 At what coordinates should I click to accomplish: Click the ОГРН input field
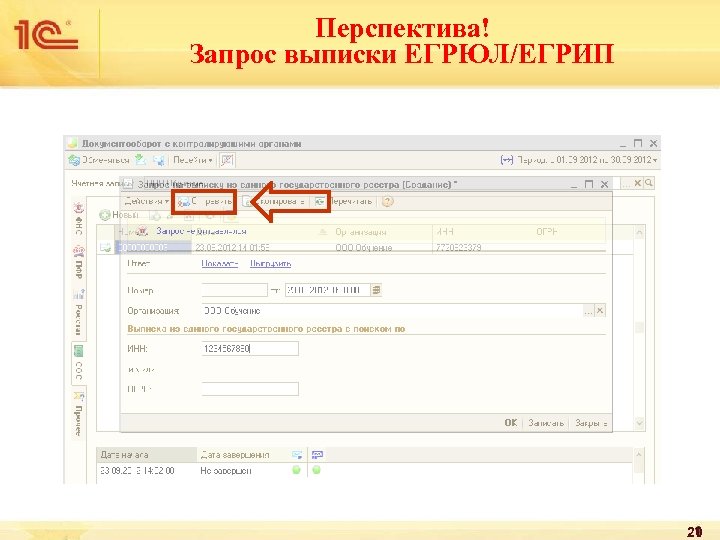tap(250, 389)
